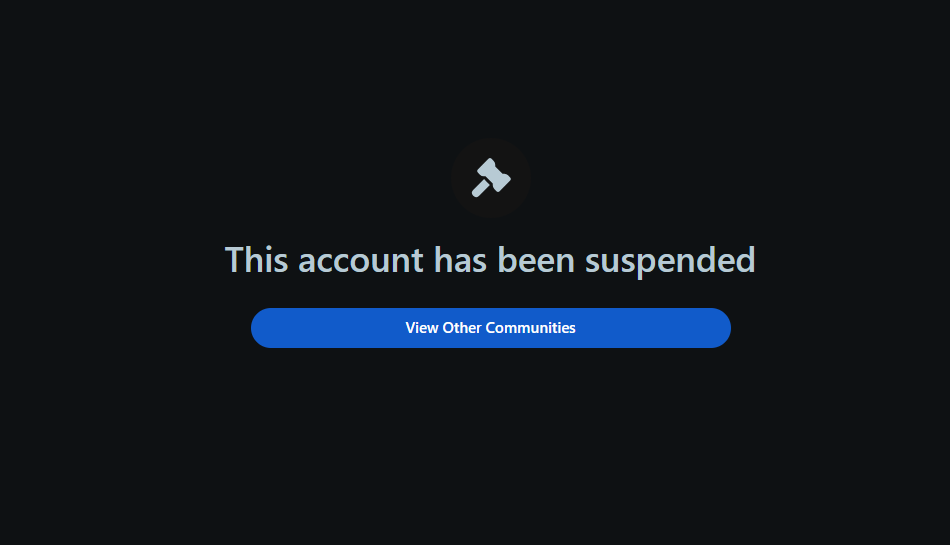The image size is (950, 545).
Task: Click the word 'This' in the heading
Action: (x=256, y=260)
